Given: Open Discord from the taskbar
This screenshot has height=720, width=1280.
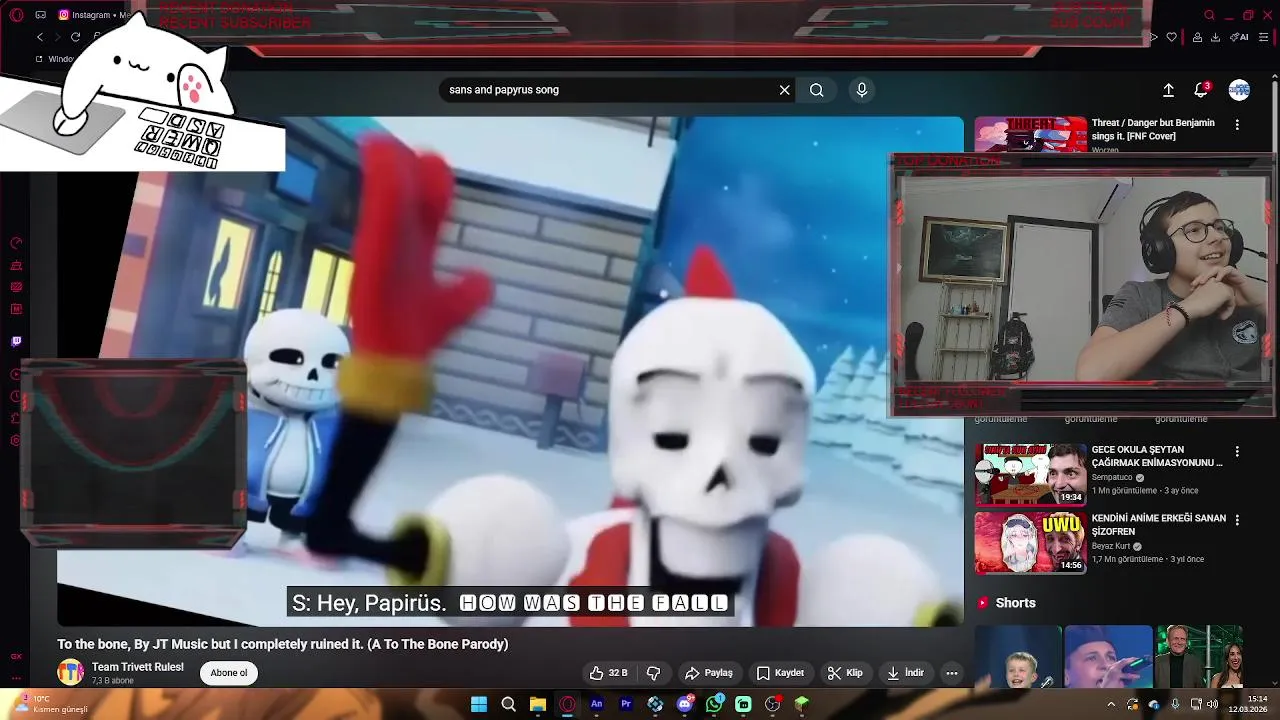Looking at the screenshot, I should tap(685, 704).
